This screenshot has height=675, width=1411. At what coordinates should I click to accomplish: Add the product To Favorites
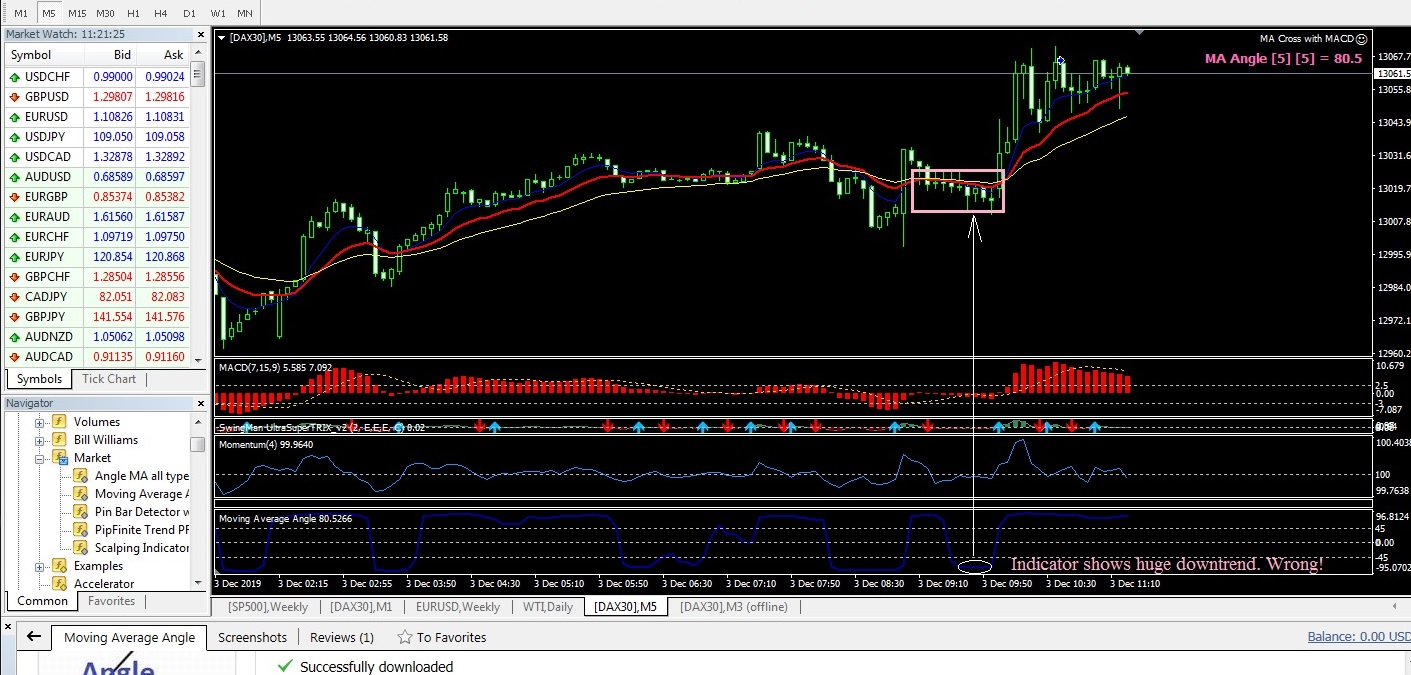click(441, 637)
